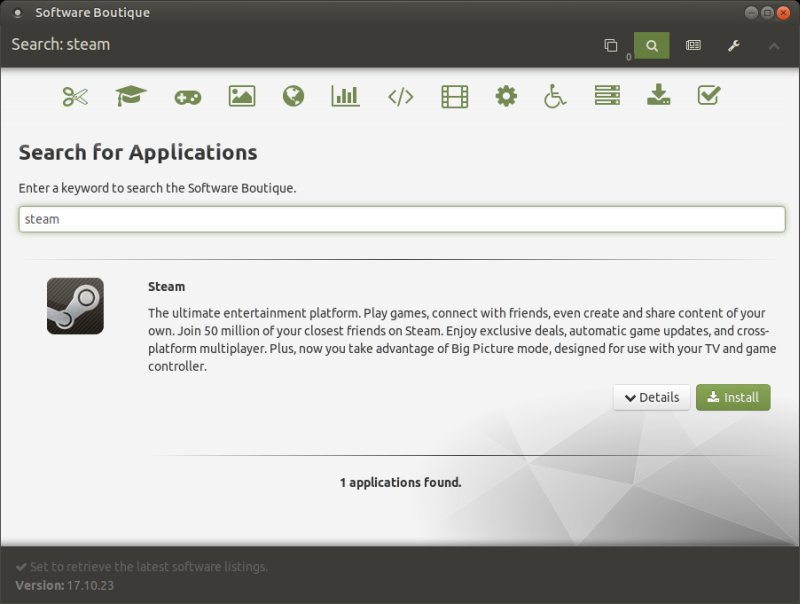This screenshot has width=800, height=604.
Task: Click the Steam logo thumbnail
Action: click(75, 306)
